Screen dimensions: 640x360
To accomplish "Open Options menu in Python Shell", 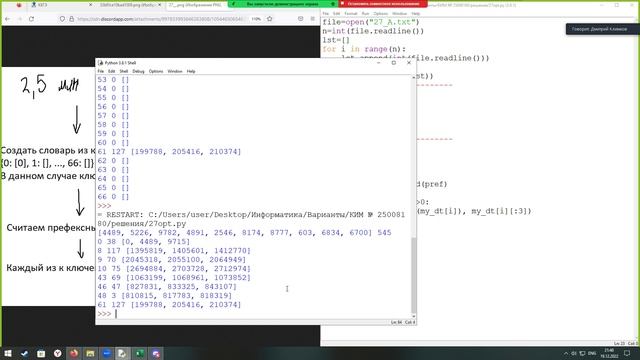I will (156, 71).
